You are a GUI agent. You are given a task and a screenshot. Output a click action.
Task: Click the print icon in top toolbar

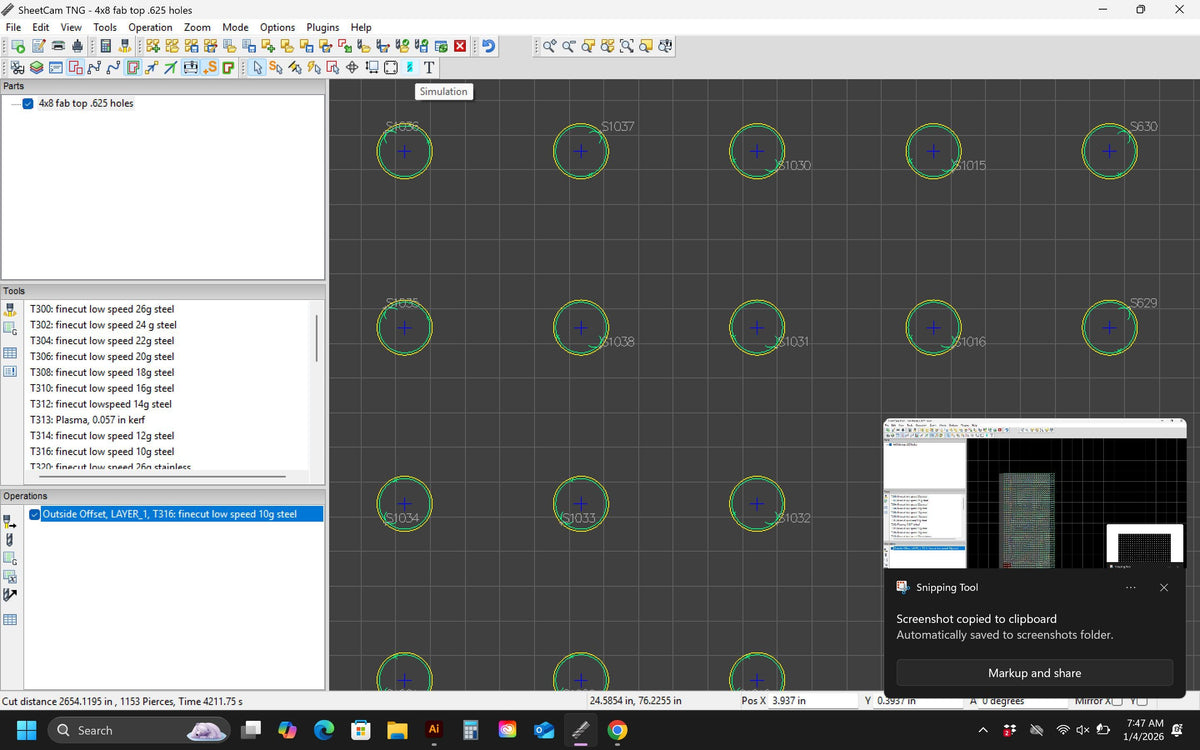58,46
